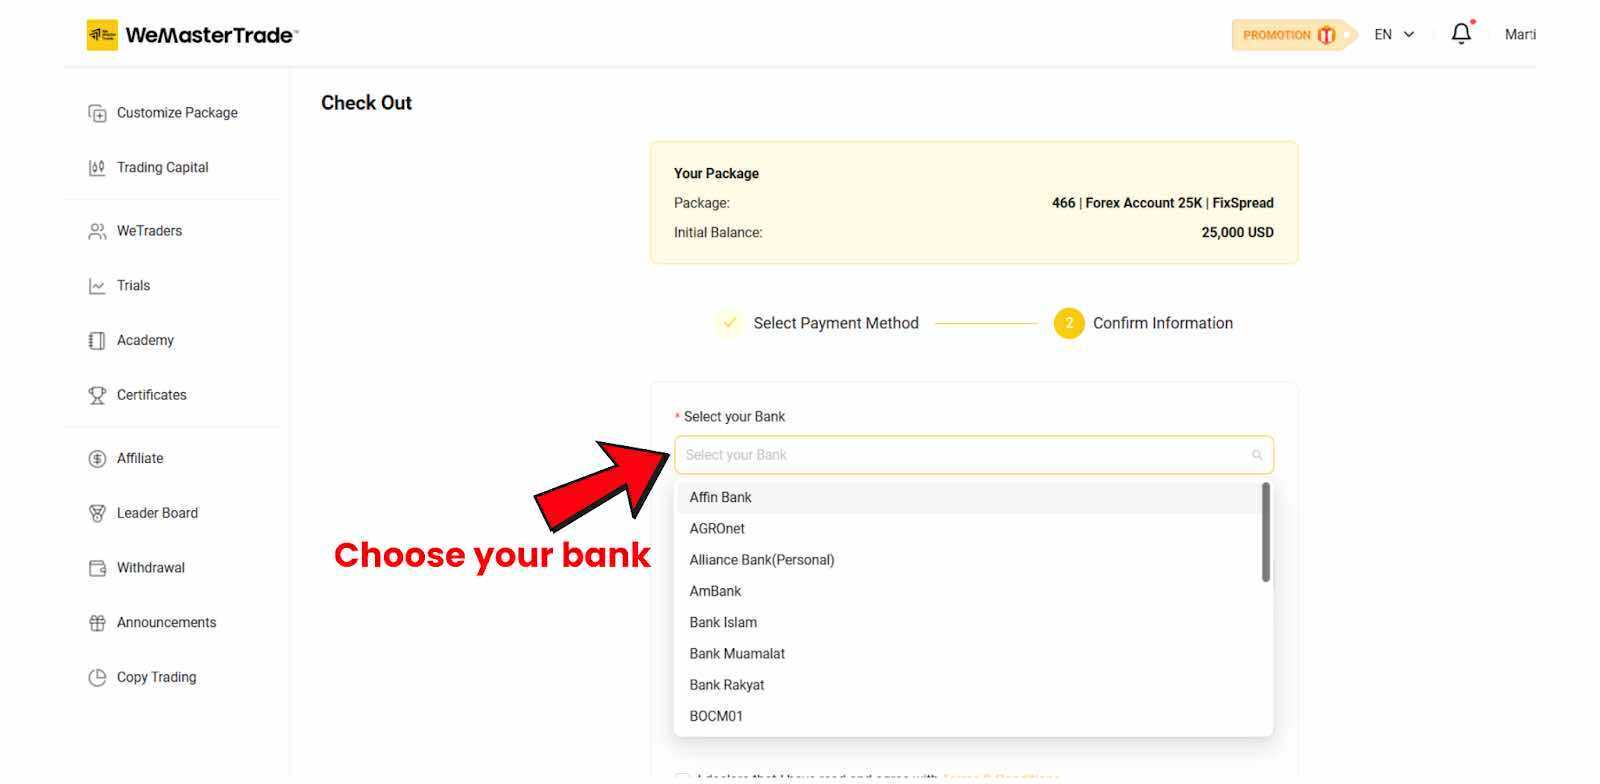Go back to Select Payment Method step
Viewport: 1600px width, 784px height.
pyautogui.click(x=835, y=323)
